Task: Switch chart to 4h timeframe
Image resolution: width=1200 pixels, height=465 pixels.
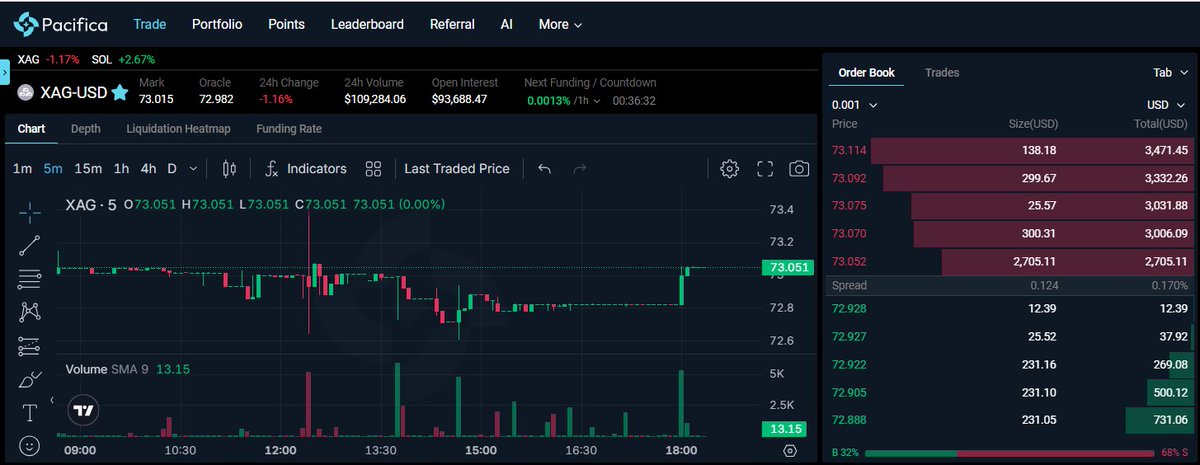Action: click(148, 169)
